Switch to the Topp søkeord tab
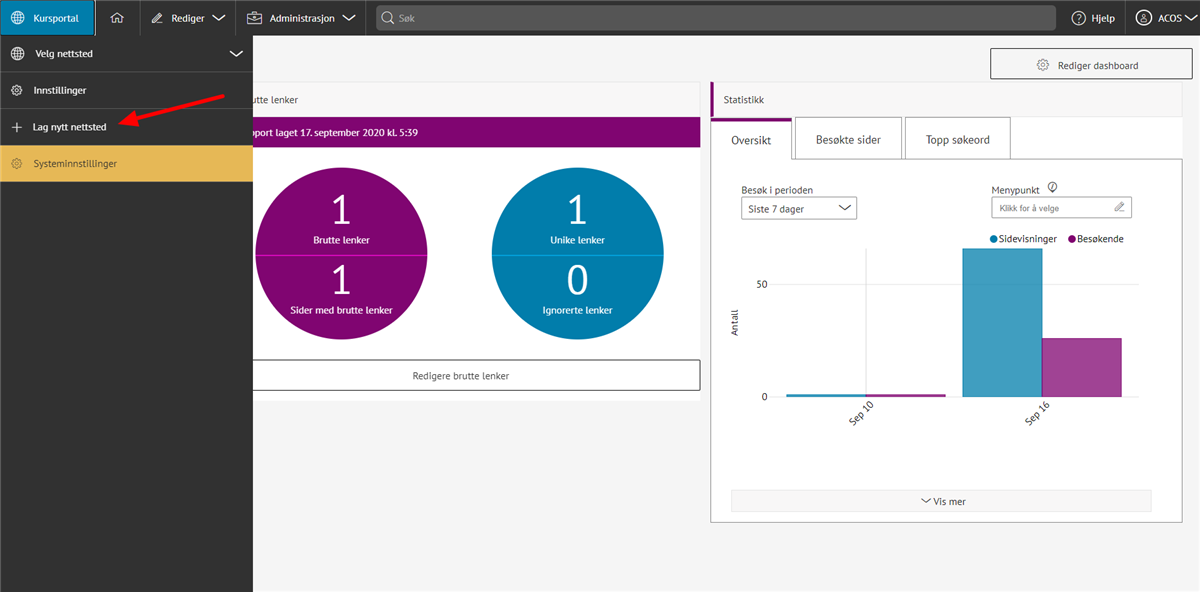Screen dimensions: 1200x592 tap(957, 139)
